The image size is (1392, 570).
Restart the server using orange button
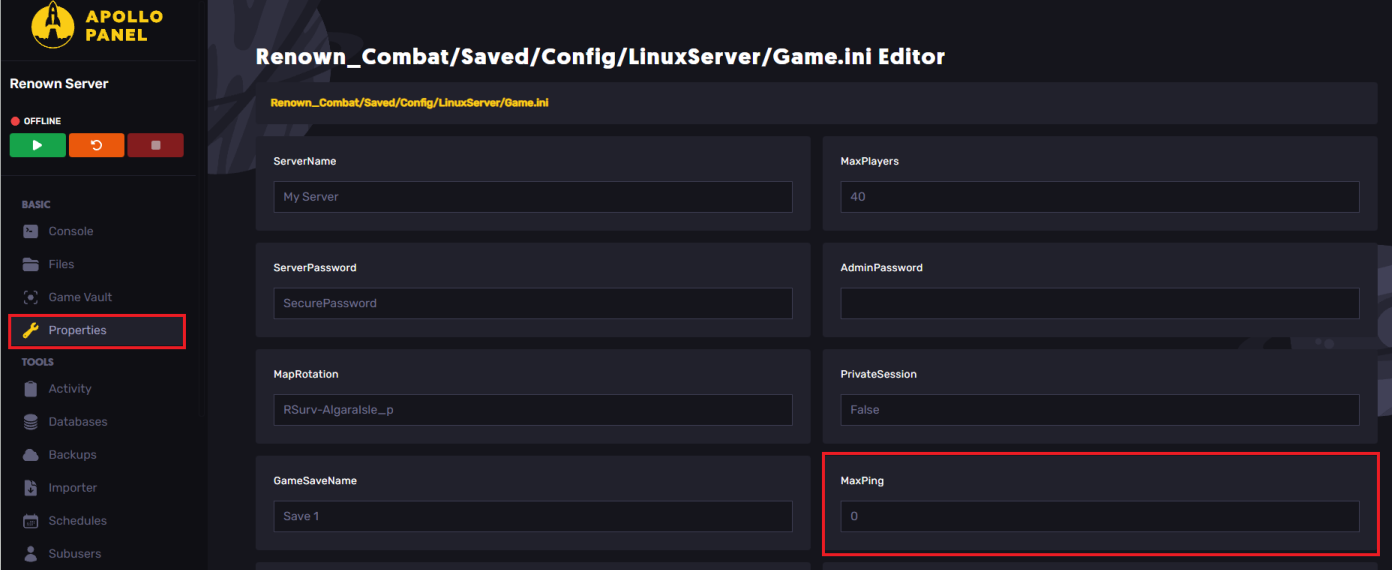coord(96,145)
